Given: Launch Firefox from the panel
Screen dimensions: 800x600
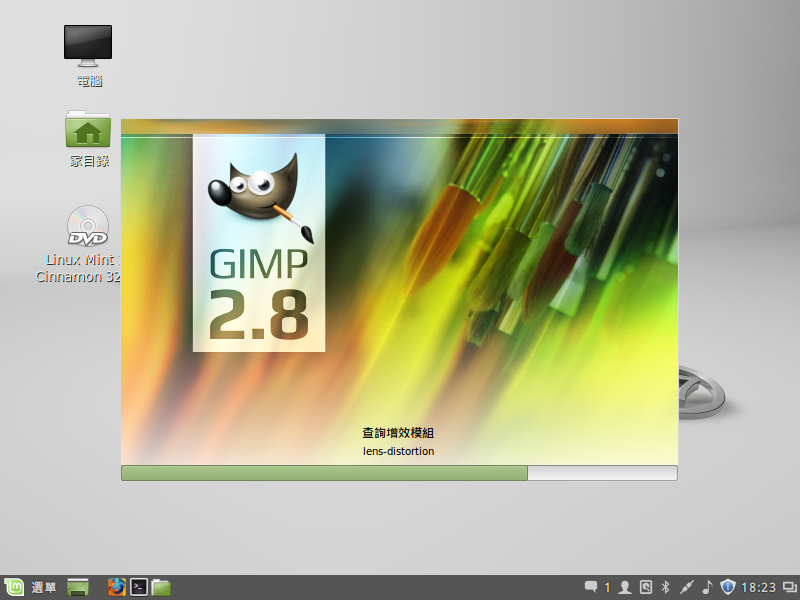Looking at the screenshot, I should (117, 587).
